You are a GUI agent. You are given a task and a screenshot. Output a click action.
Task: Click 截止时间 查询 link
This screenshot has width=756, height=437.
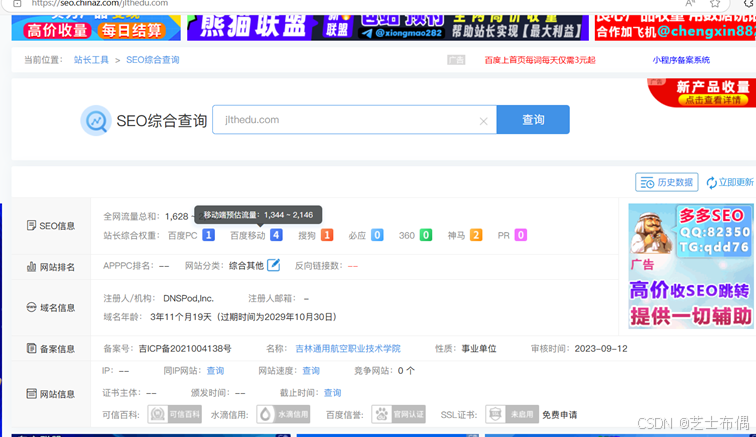(x=332, y=393)
